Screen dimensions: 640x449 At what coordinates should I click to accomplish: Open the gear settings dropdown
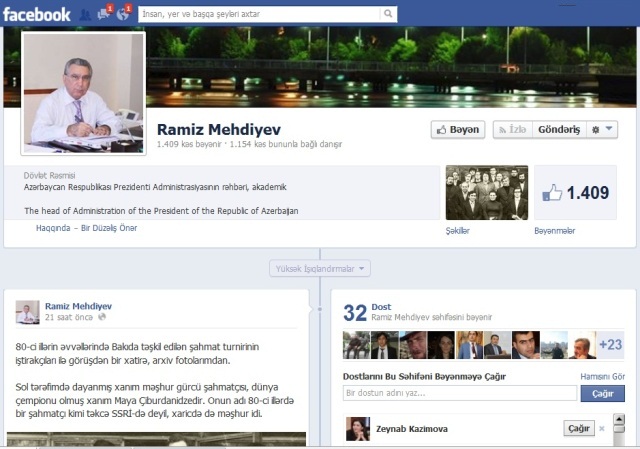click(x=603, y=130)
